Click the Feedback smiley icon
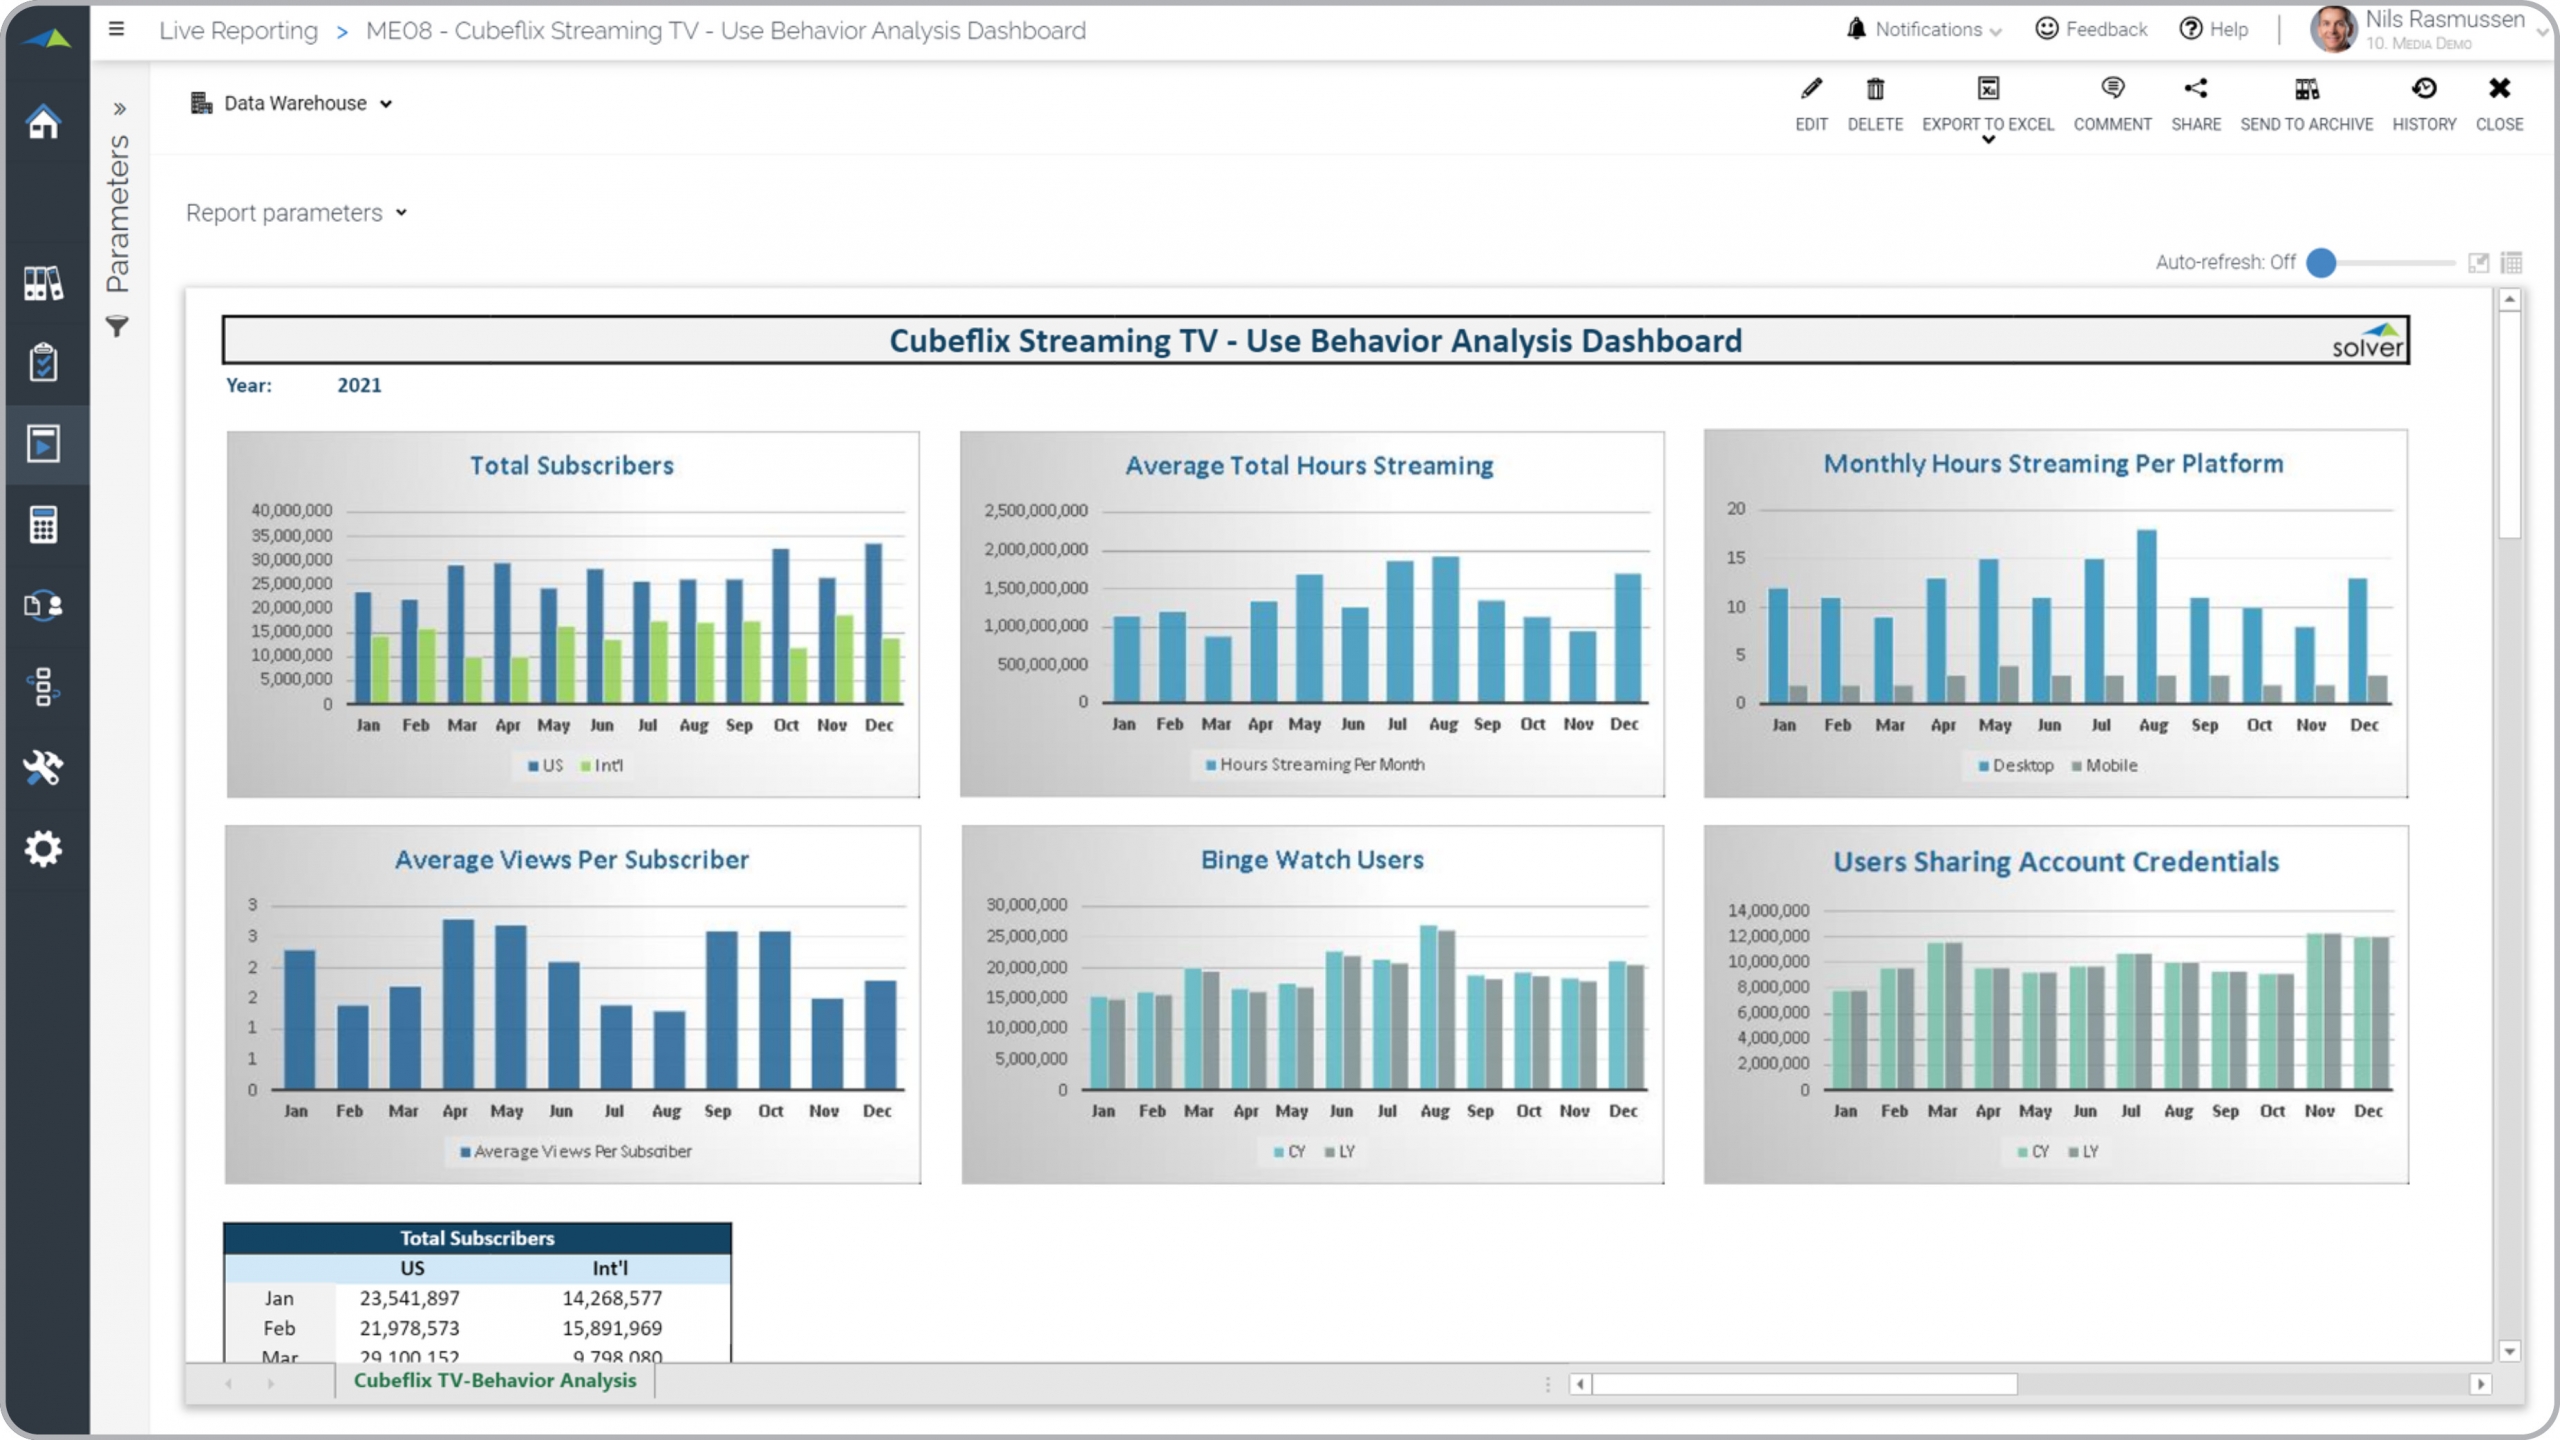 [2047, 29]
